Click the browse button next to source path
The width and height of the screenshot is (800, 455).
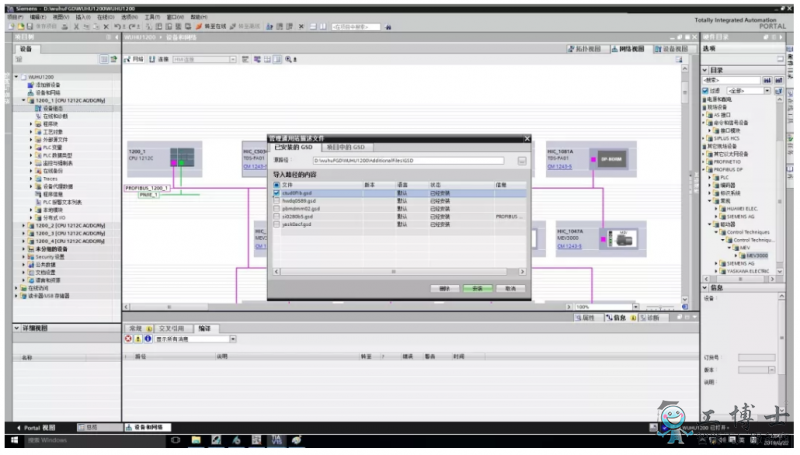(522, 161)
